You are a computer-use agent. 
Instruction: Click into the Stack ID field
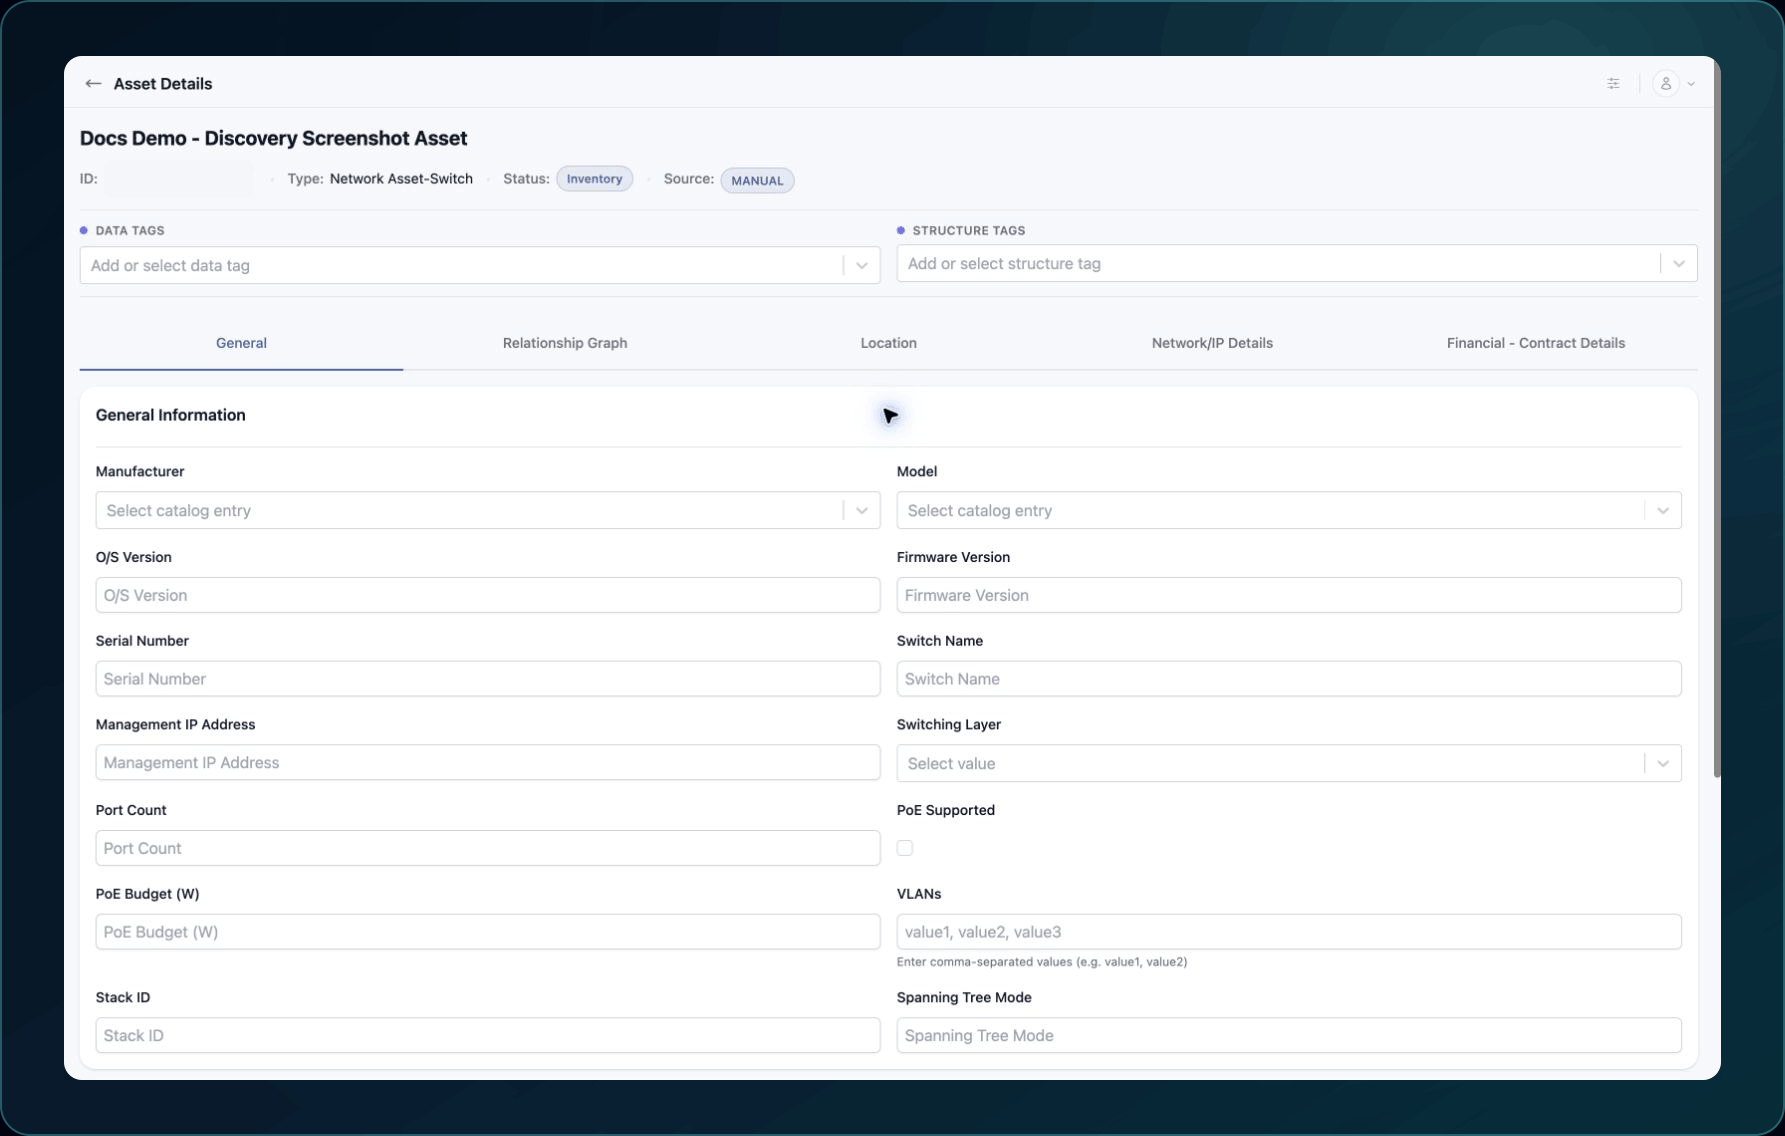click(488, 1035)
